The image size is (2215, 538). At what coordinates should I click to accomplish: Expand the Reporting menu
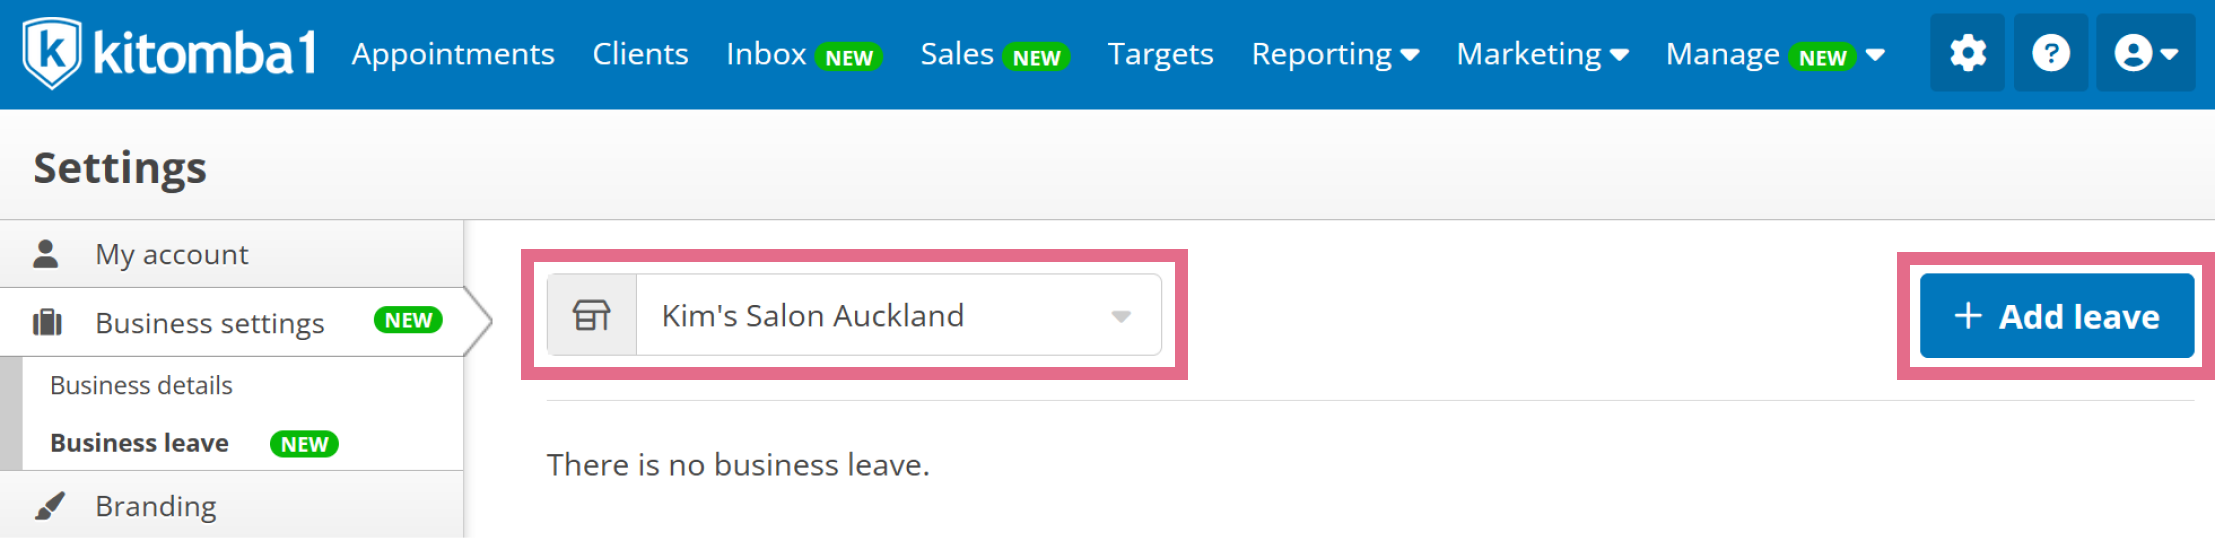[1335, 54]
